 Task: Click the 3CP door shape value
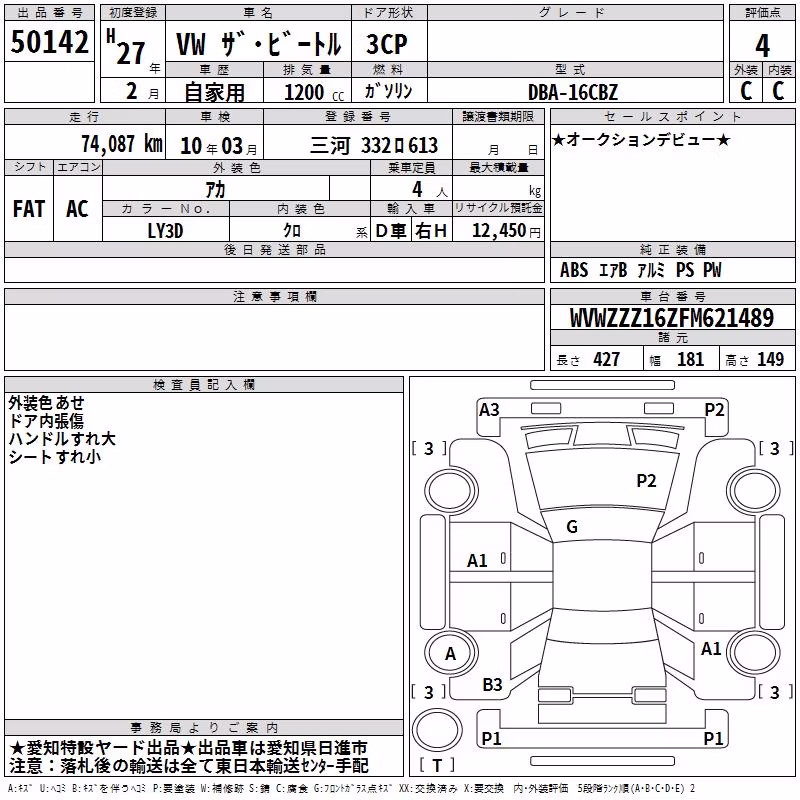(x=387, y=44)
